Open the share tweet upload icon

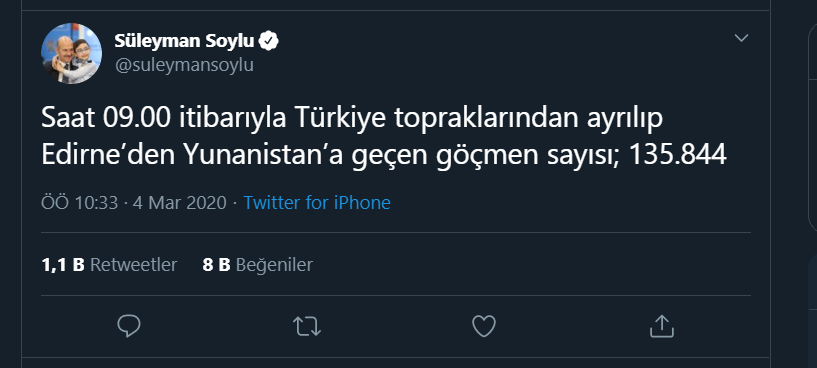tap(662, 326)
